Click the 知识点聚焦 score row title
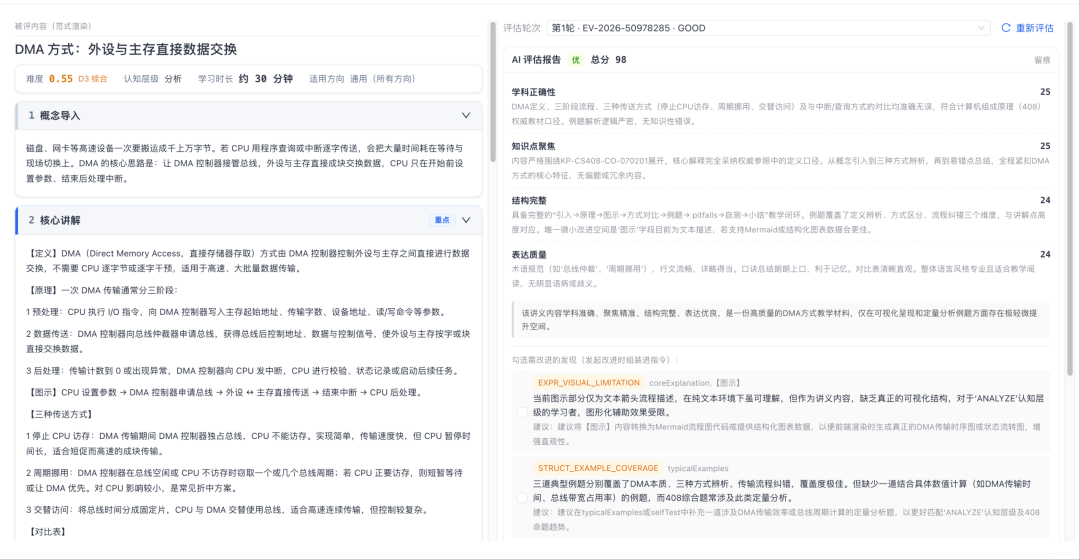Image resolution: width=1080 pixels, height=560 pixels. point(533,146)
